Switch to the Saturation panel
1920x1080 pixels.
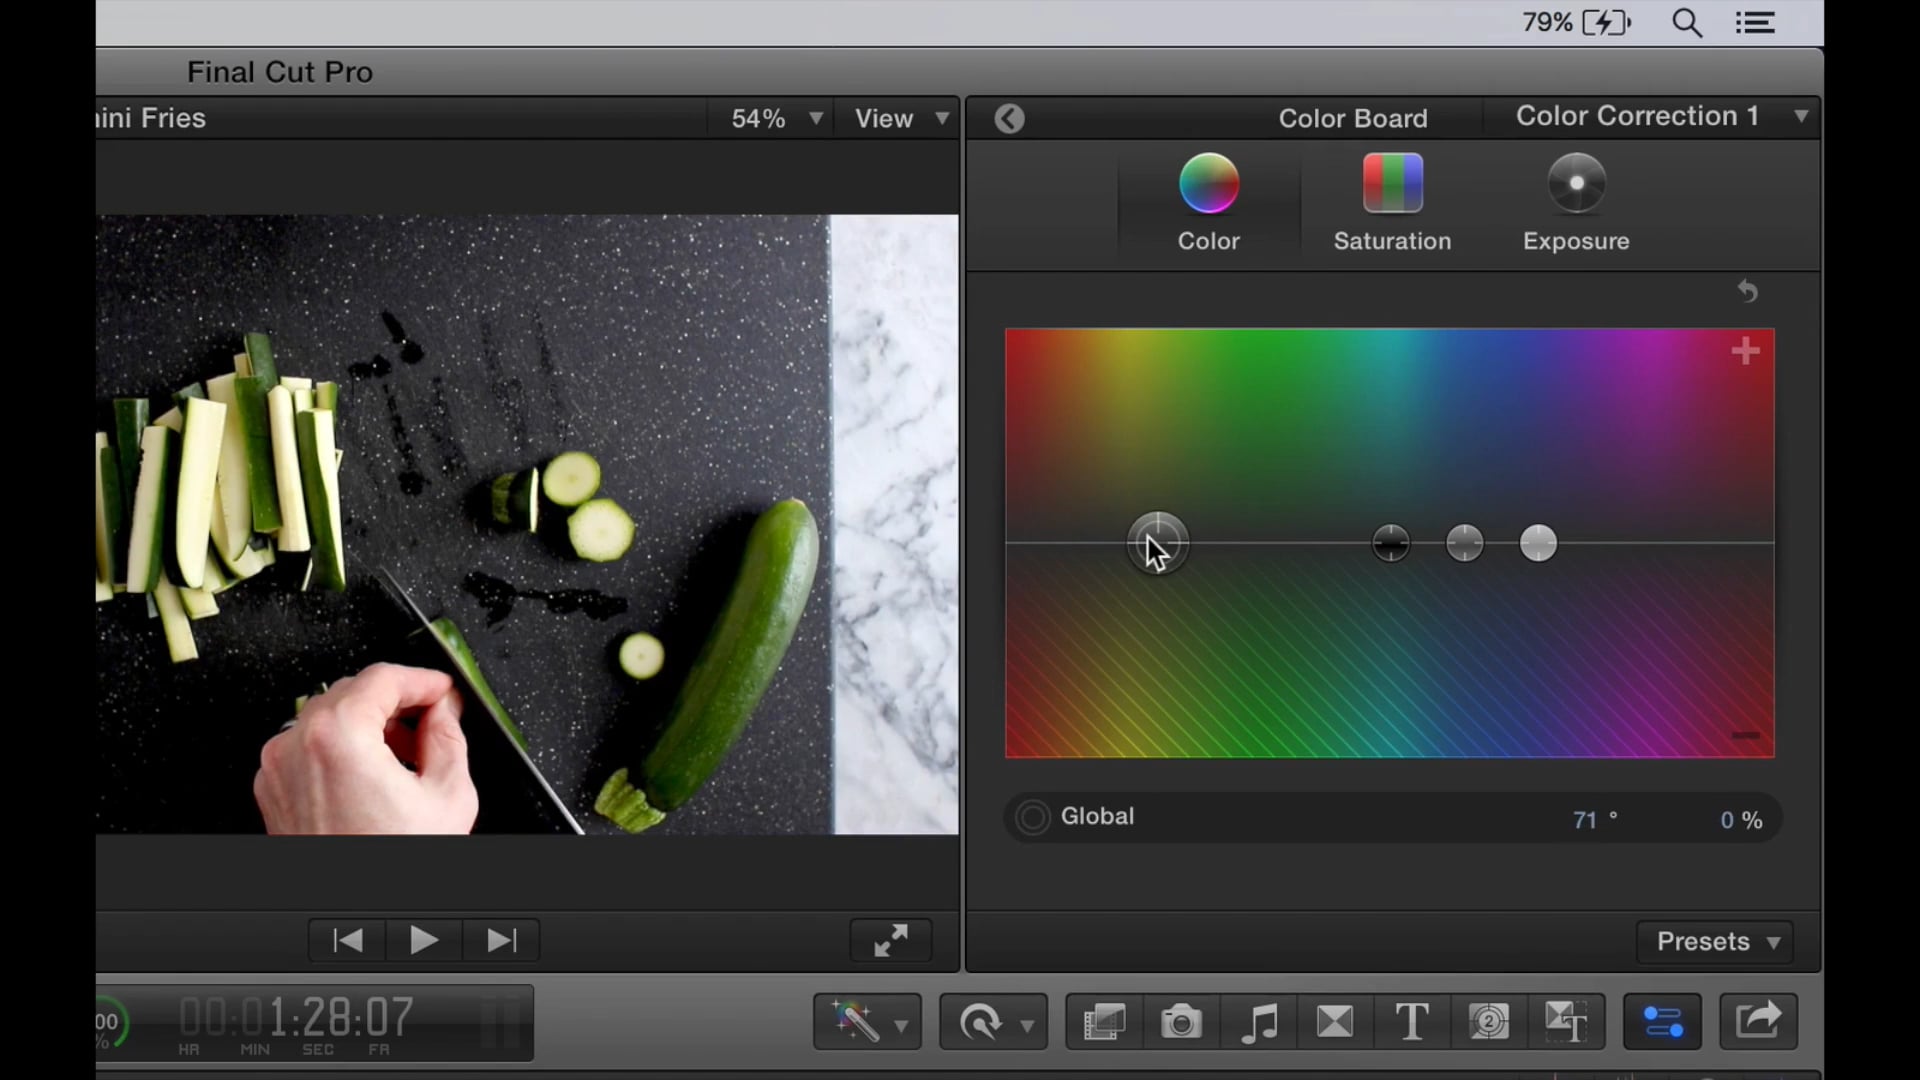click(x=1393, y=198)
